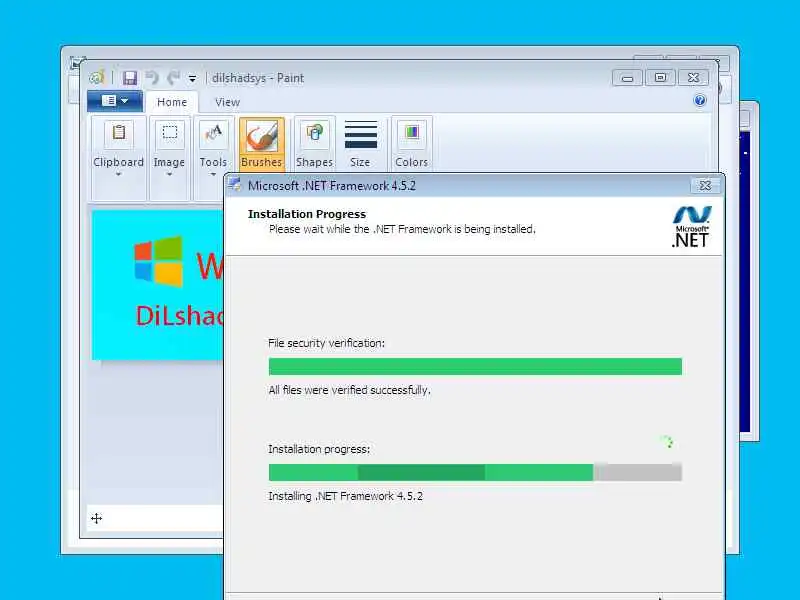Image resolution: width=800 pixels, height=600 pixels.
Task: Click the .NET installer title bar icon
Action: pos(234,185)
